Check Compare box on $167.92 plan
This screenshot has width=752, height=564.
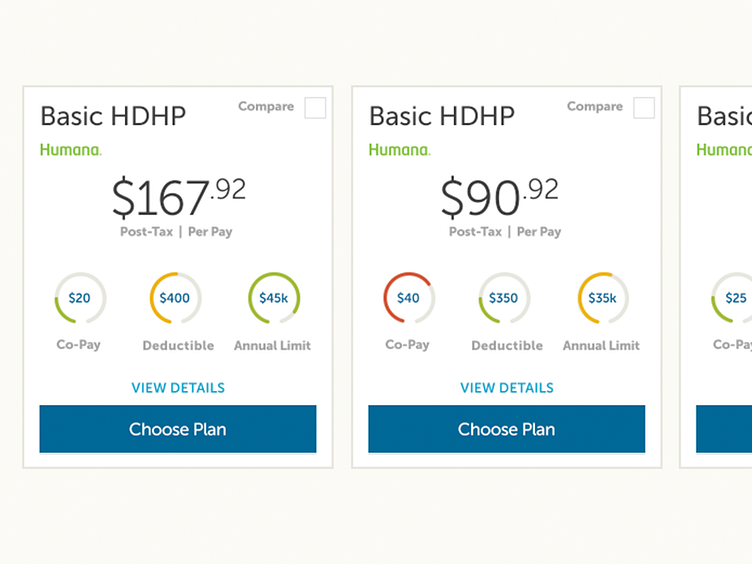point(315,108)
